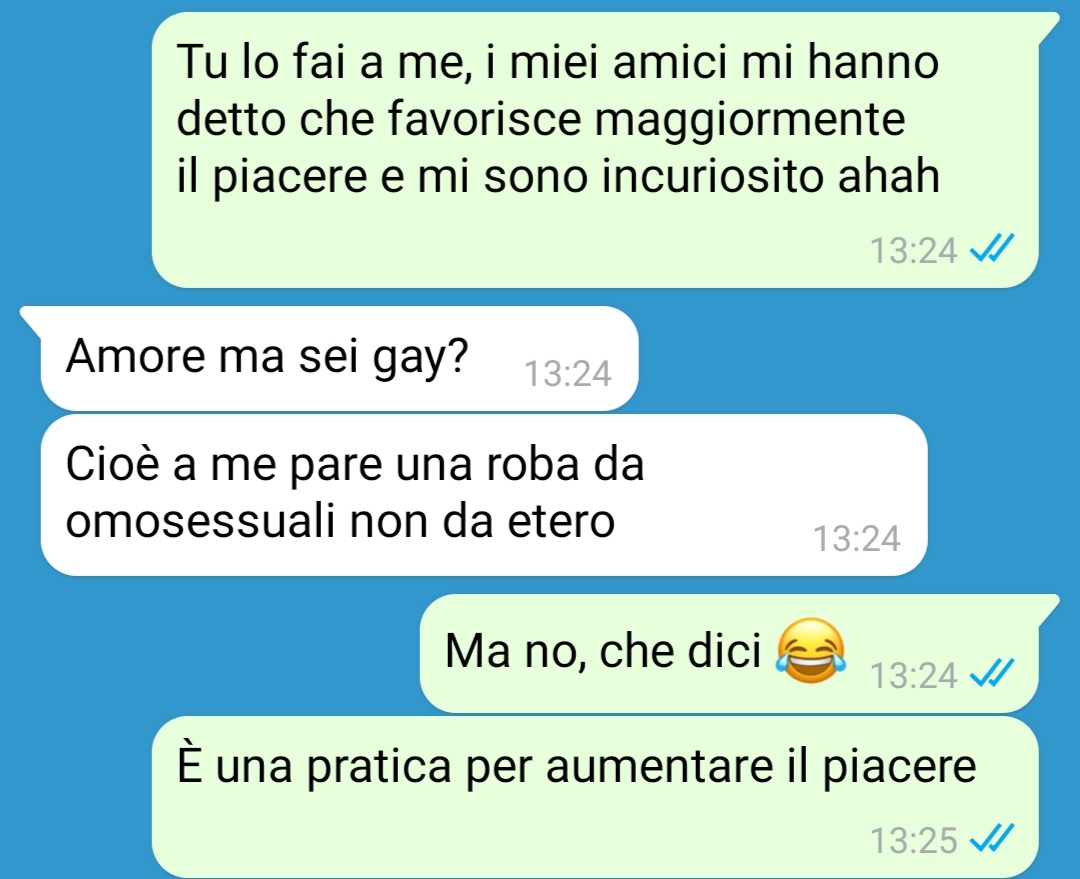Click the checkmarks beside 'Ma no, che dici'
Screen dimensions: 1080x879
click(x=991, y=673)
